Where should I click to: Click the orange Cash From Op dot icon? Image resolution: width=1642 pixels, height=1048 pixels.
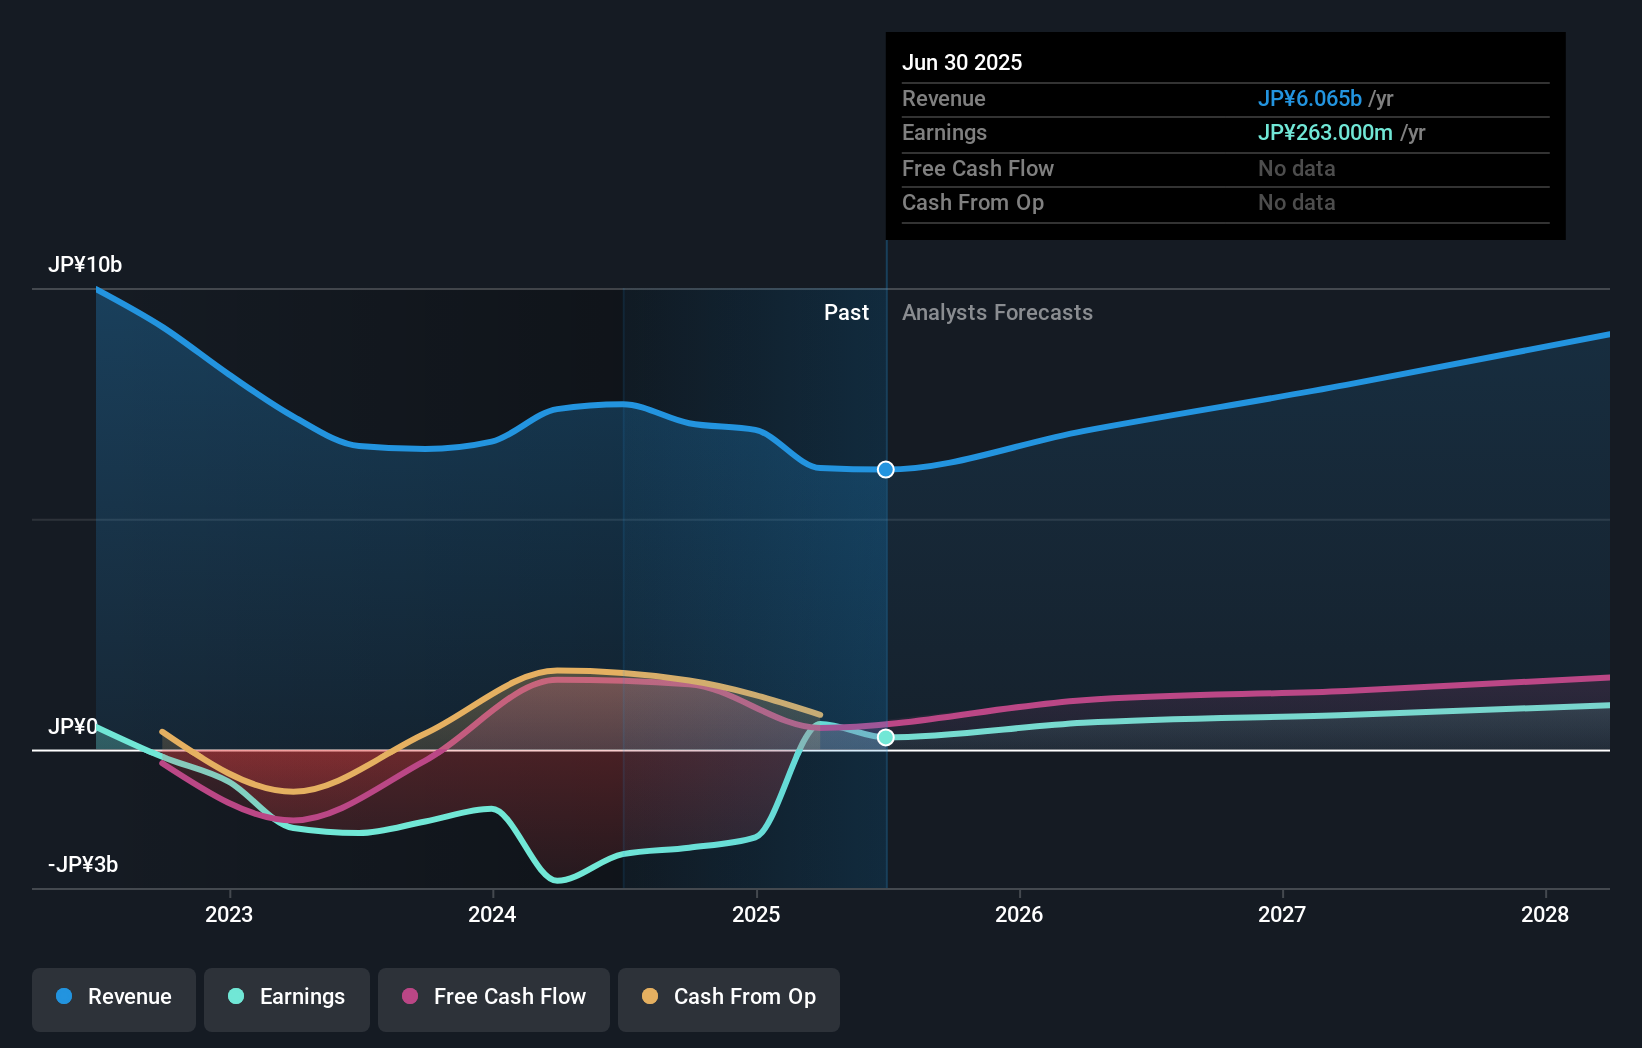649,997
